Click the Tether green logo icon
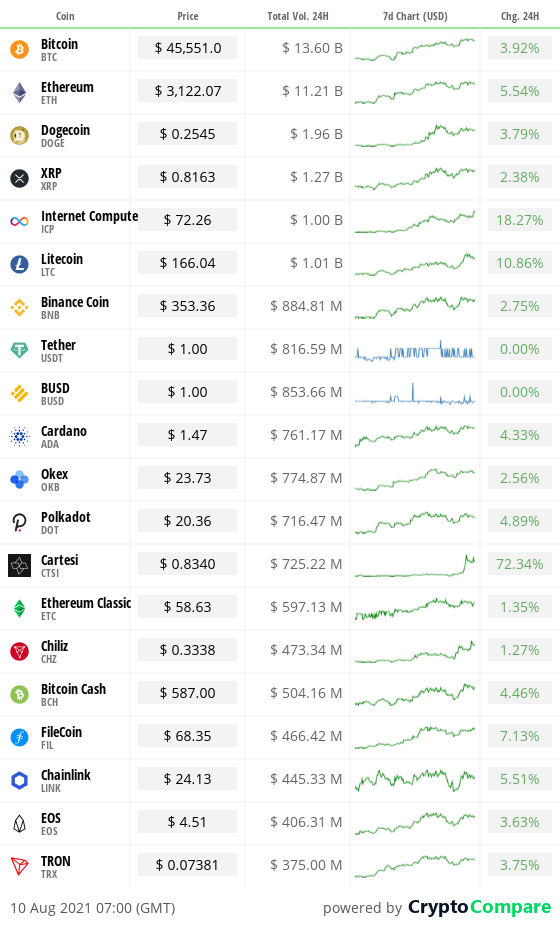This screenshot has width=560, height=928. coord(20,350)
